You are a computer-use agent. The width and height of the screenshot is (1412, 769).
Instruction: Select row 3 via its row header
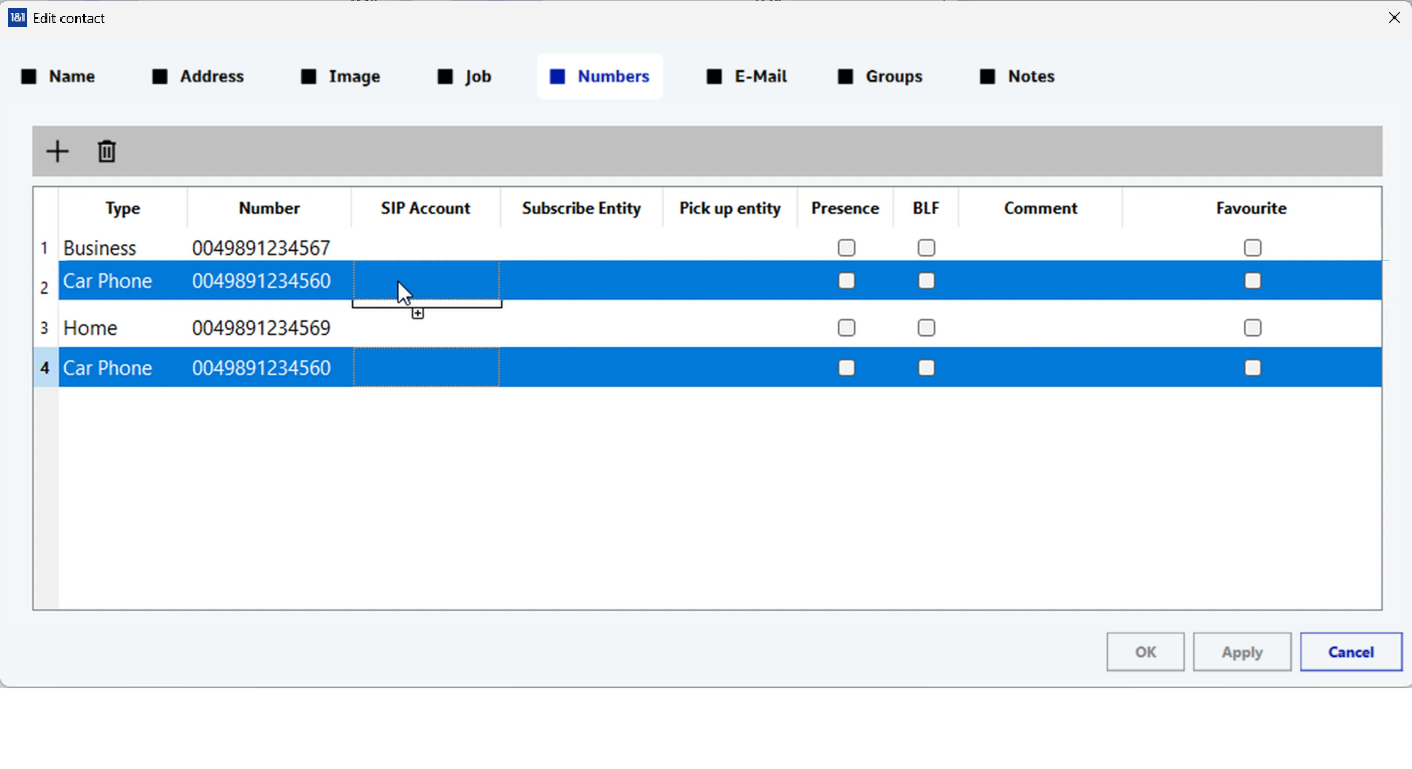45,328
